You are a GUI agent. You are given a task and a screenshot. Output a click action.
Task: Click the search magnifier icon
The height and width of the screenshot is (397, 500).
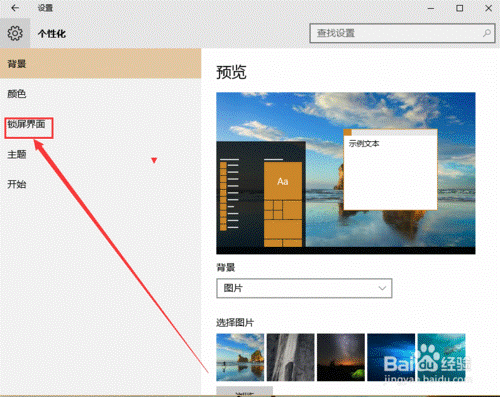[x=487, y=33]
